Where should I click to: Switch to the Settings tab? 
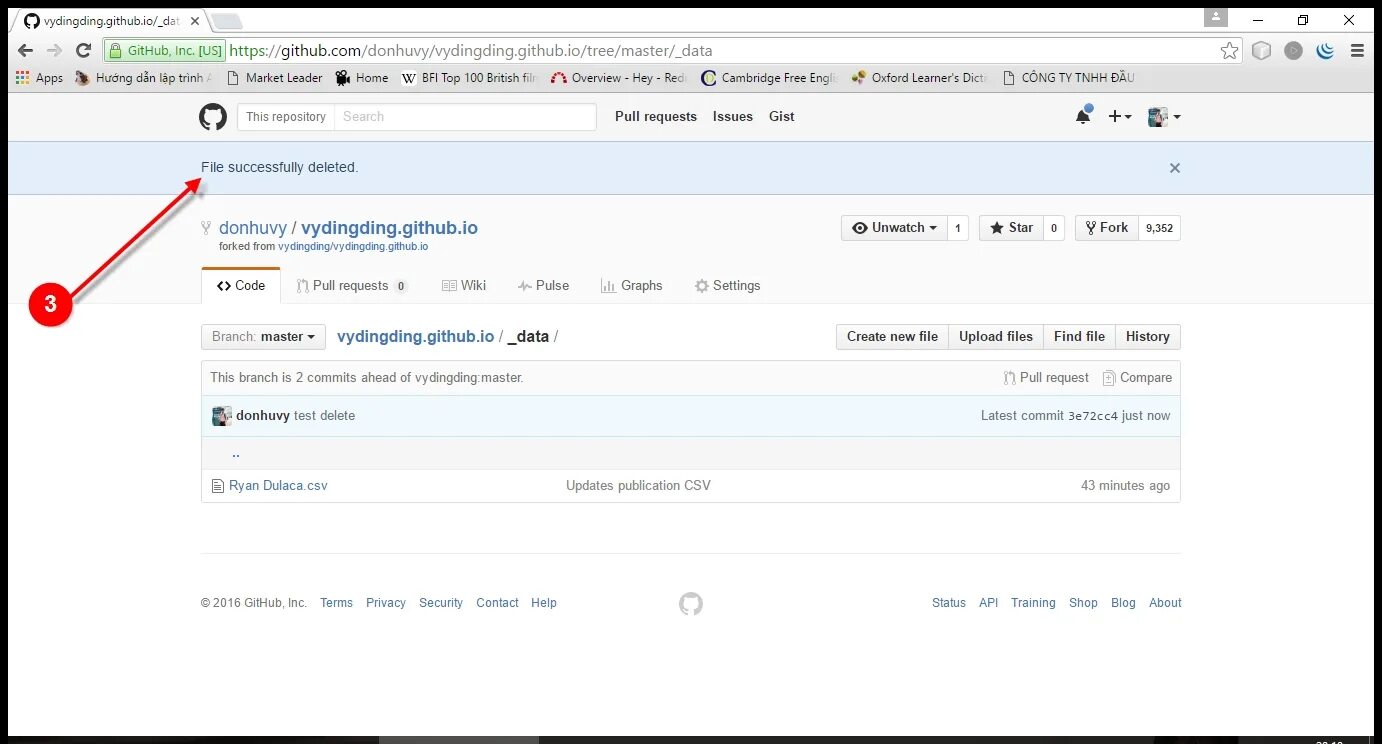coord(727,286)
